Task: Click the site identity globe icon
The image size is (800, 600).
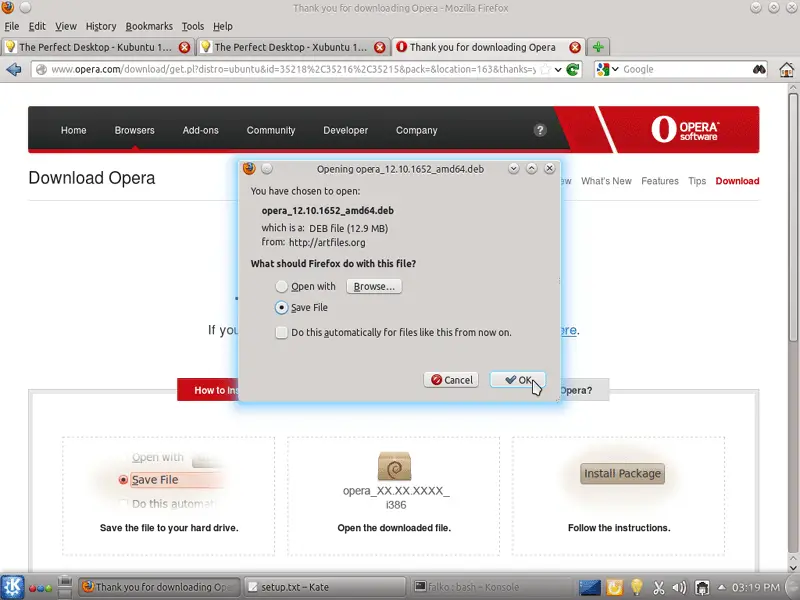Action: pos(41,69)
